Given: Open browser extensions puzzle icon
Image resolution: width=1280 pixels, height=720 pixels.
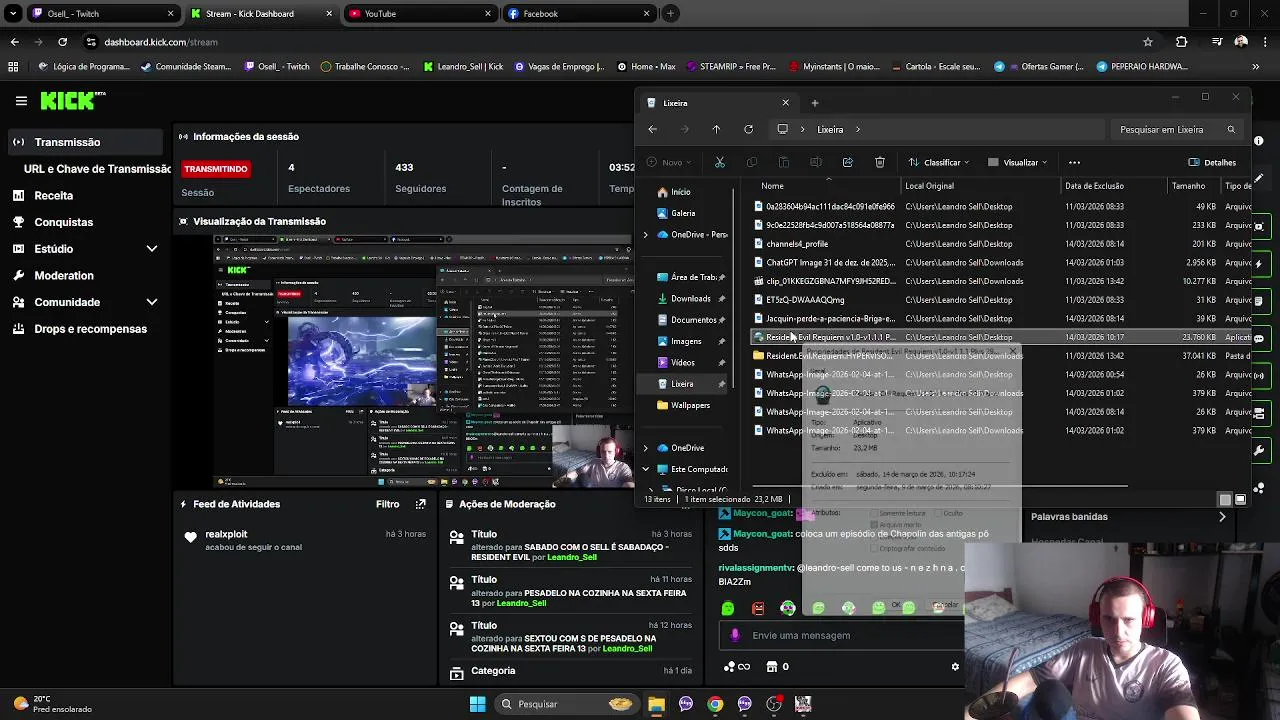Looking at the screenshot, I should pos(1182,42).
